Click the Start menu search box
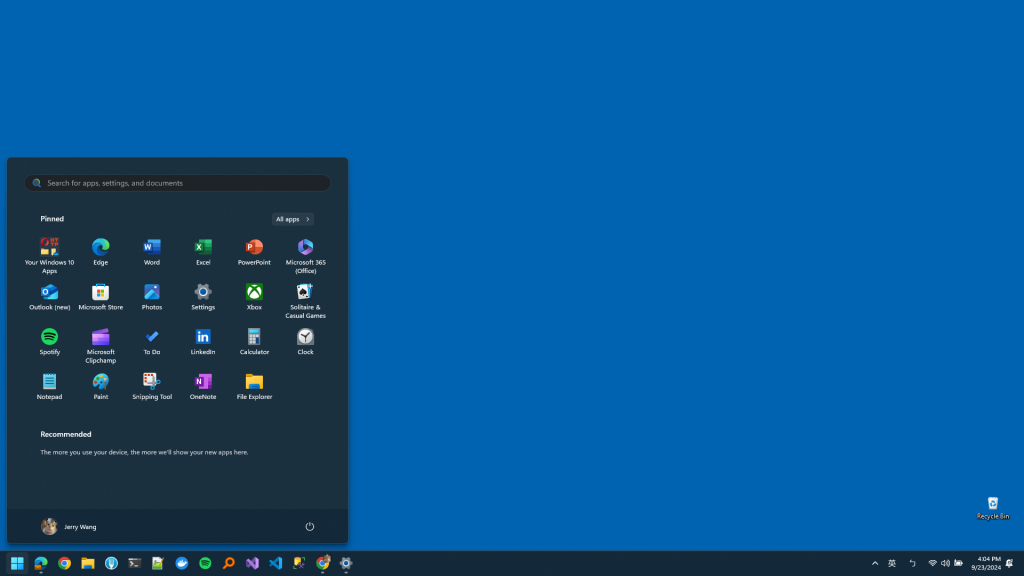The height and width of the screenshot is (576, 1024). pos(178,183)
